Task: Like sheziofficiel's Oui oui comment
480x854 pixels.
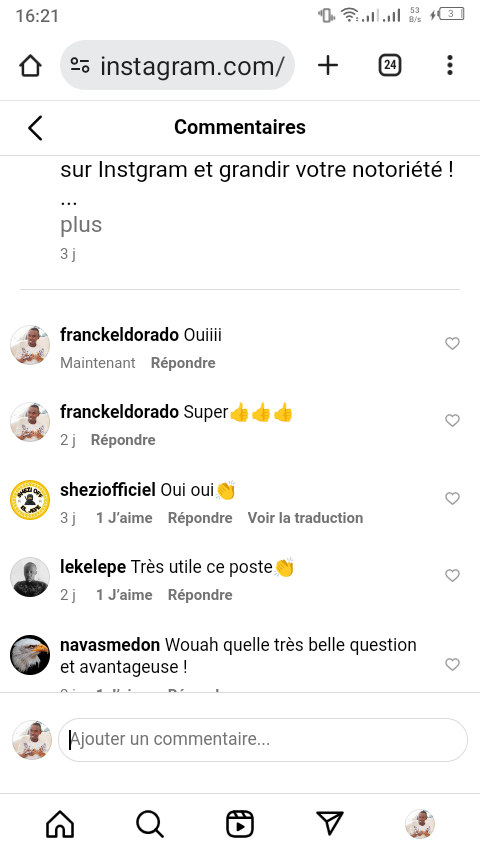Action: pyautogui.click(x=452, y=498)
